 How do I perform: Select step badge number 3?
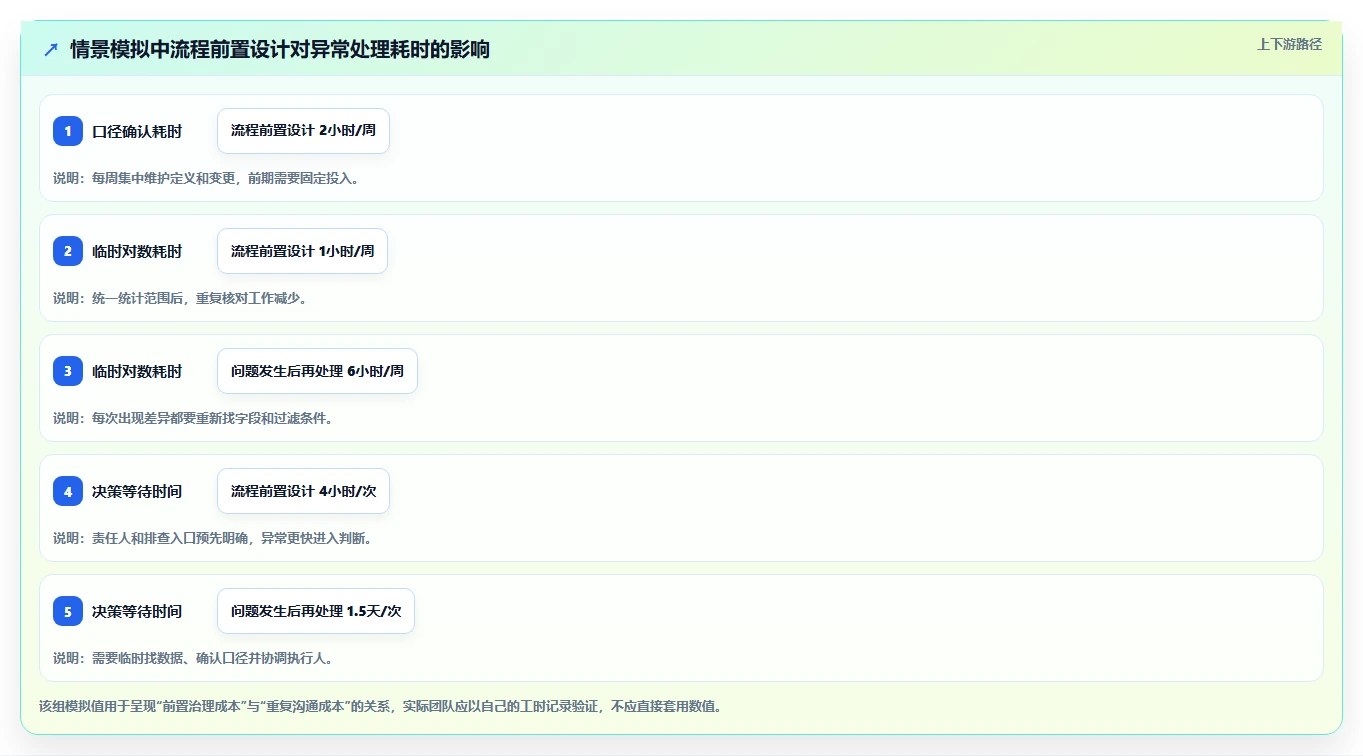[68, 371]
